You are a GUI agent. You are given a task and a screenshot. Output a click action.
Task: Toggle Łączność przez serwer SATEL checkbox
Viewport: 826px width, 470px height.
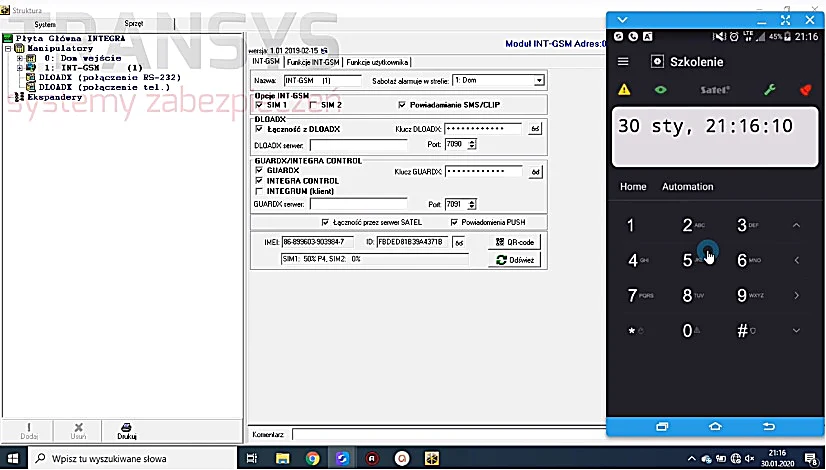(x=325, y=222)
